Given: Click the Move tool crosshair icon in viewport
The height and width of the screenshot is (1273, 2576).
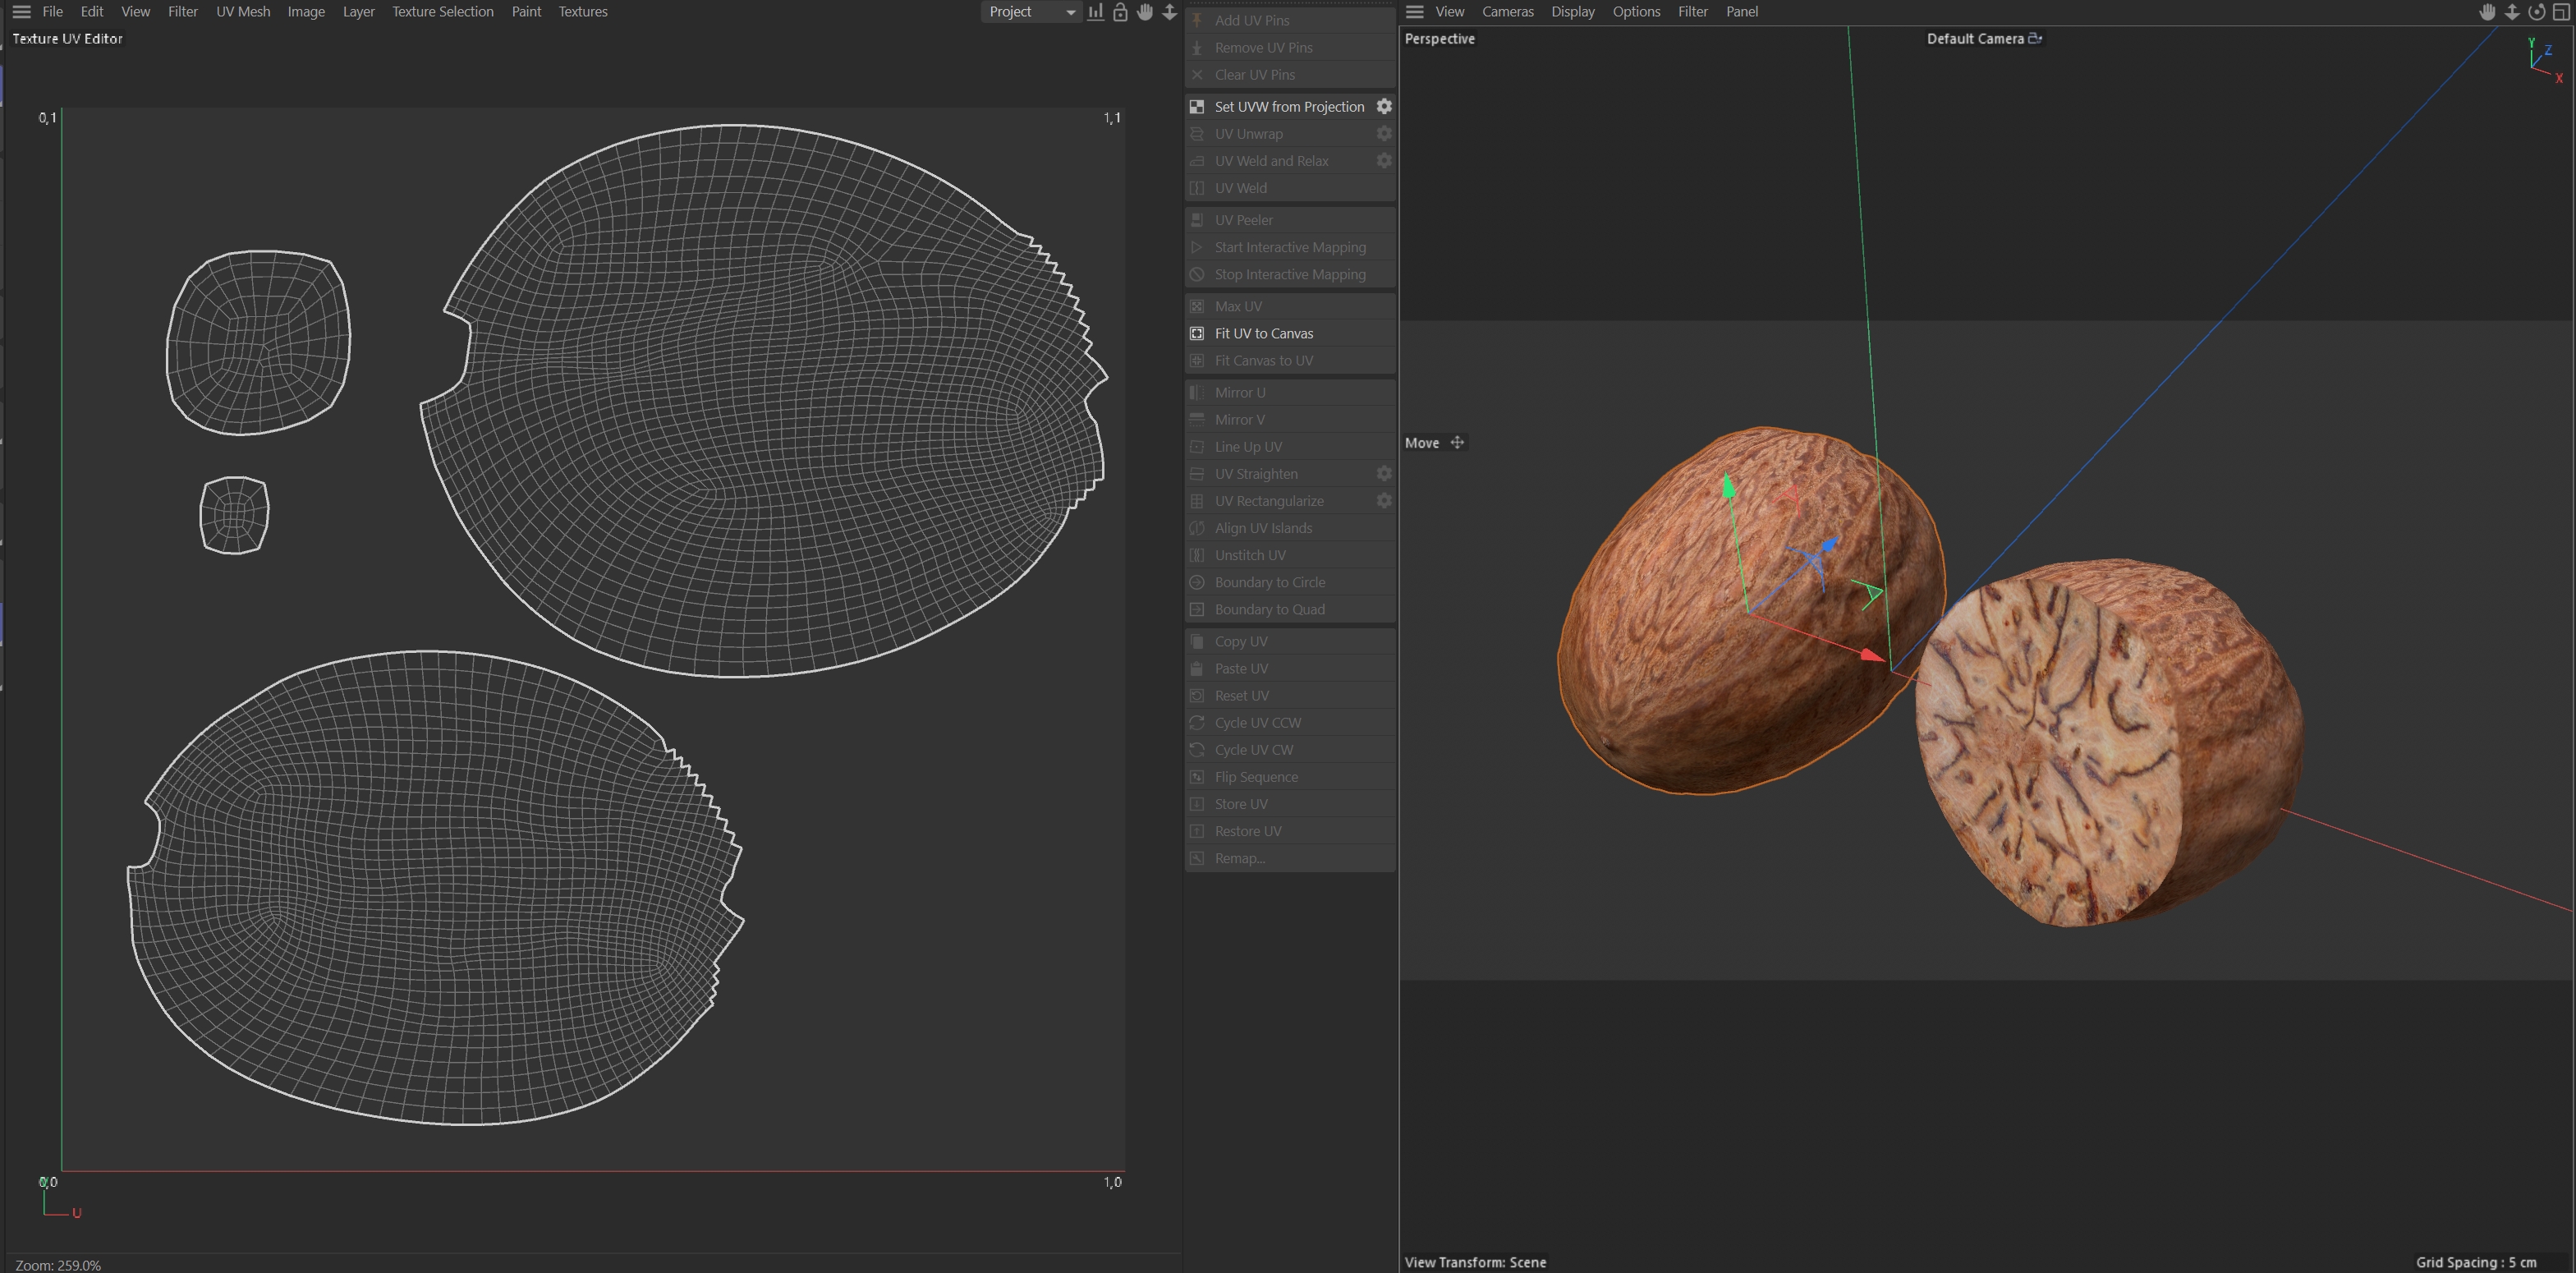Looking at the screenshot, I should click(x=1457, y=442).
